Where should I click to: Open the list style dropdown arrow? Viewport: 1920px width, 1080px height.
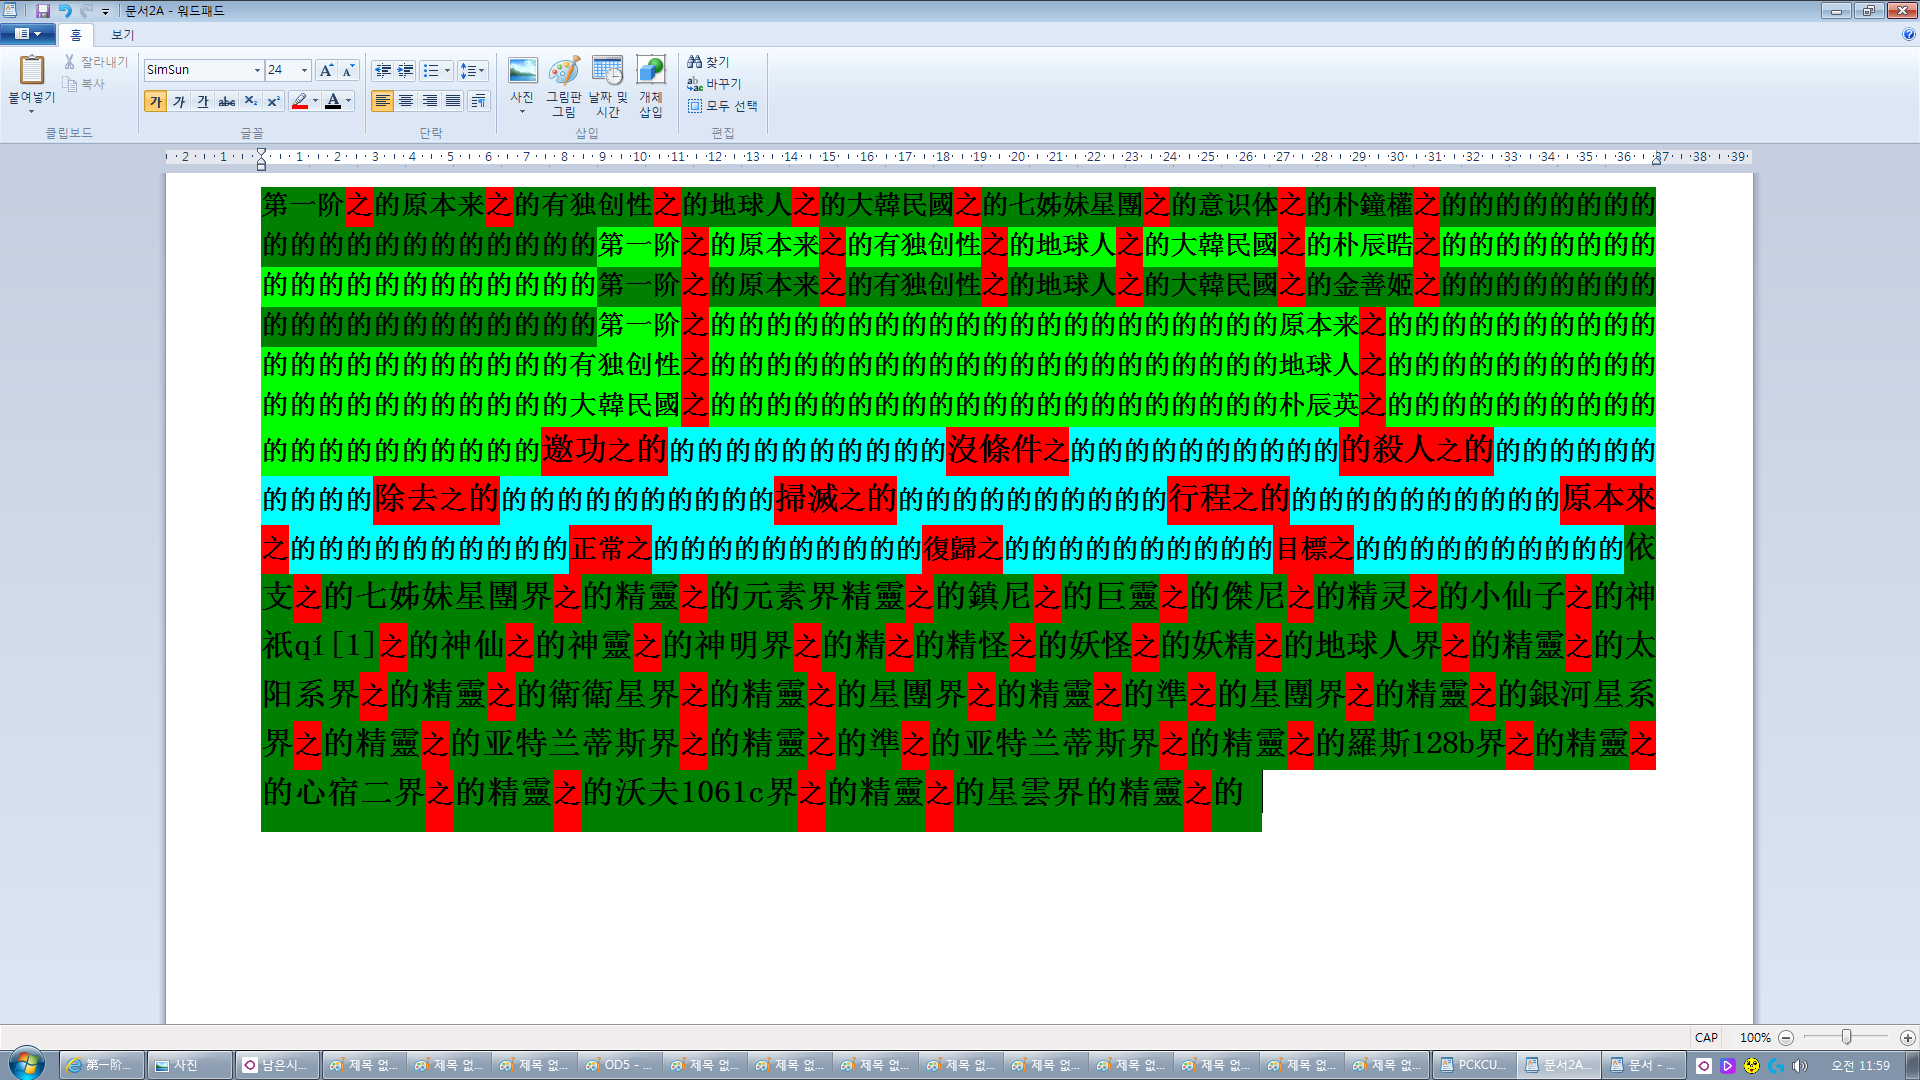click(x=448, y=70)
